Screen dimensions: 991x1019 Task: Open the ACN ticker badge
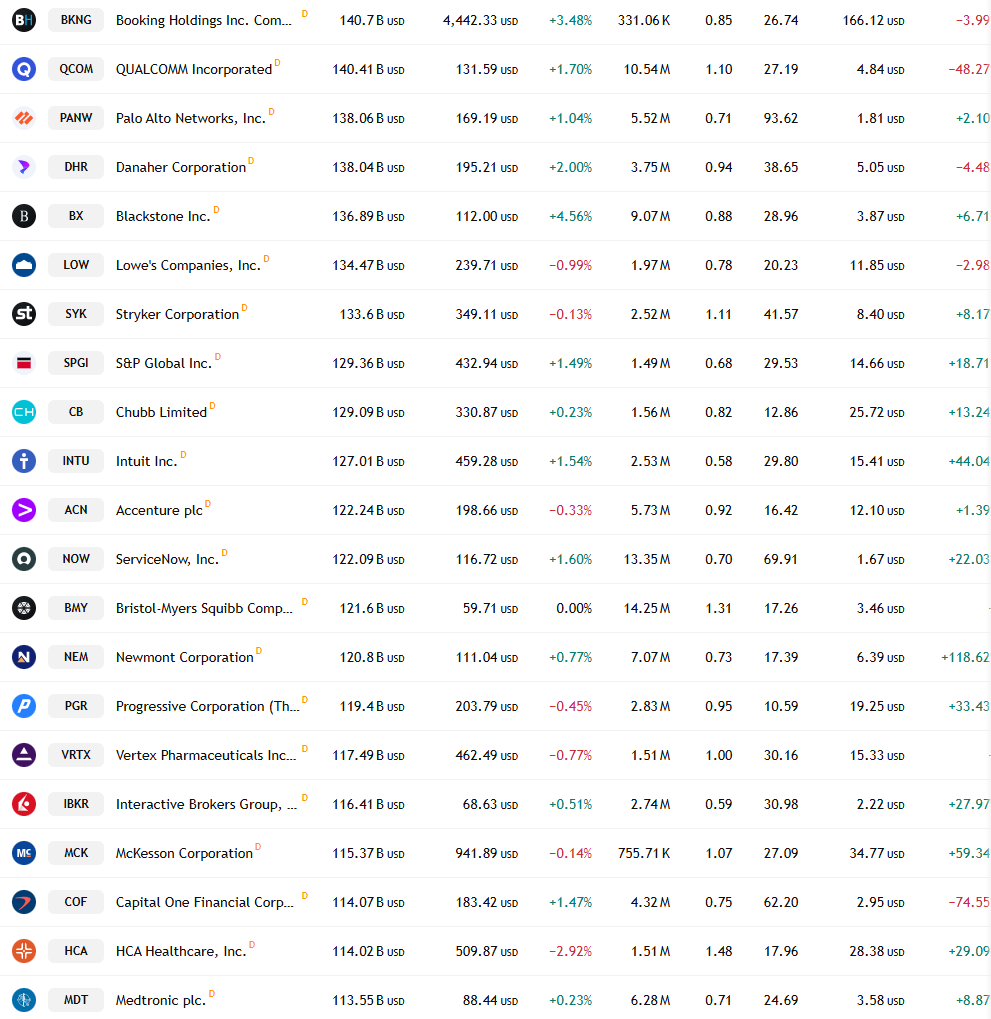click(x=76, y=510)
